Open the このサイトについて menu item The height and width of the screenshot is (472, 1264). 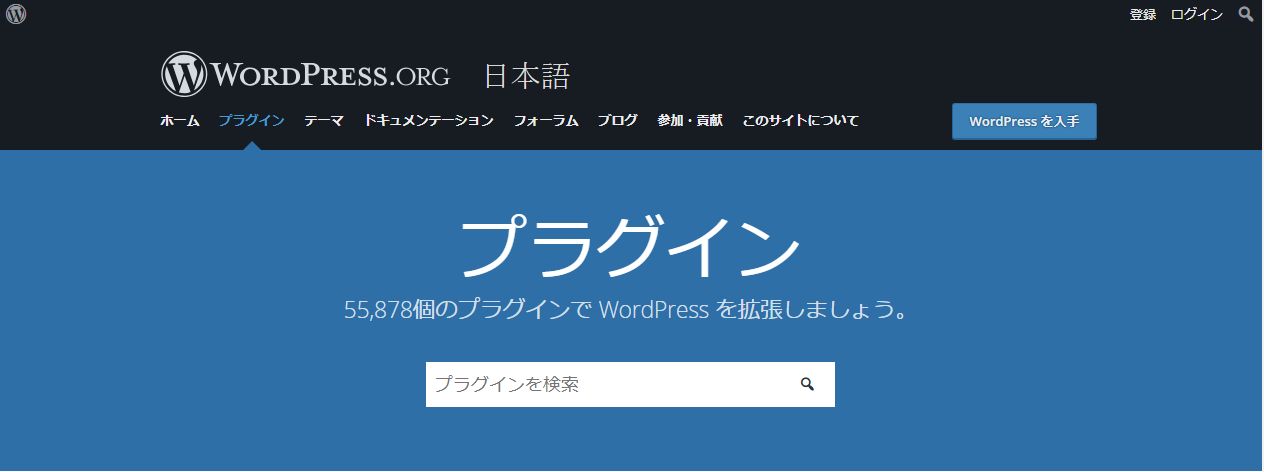[x=801, y=121]
